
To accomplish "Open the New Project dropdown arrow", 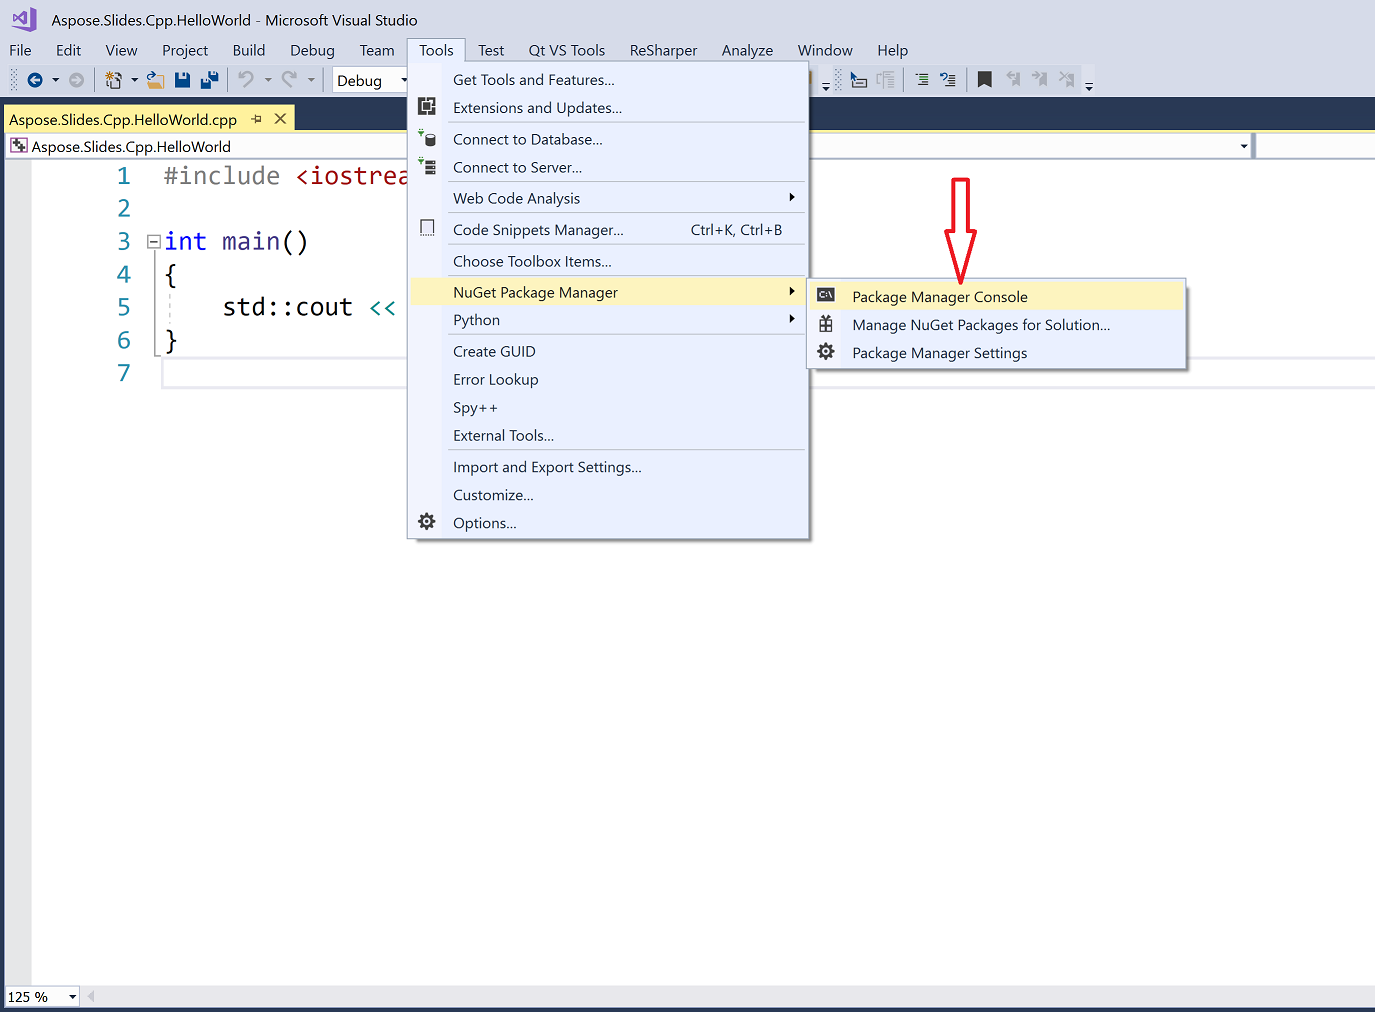I will pyautogui.click(x=134, y=80).
